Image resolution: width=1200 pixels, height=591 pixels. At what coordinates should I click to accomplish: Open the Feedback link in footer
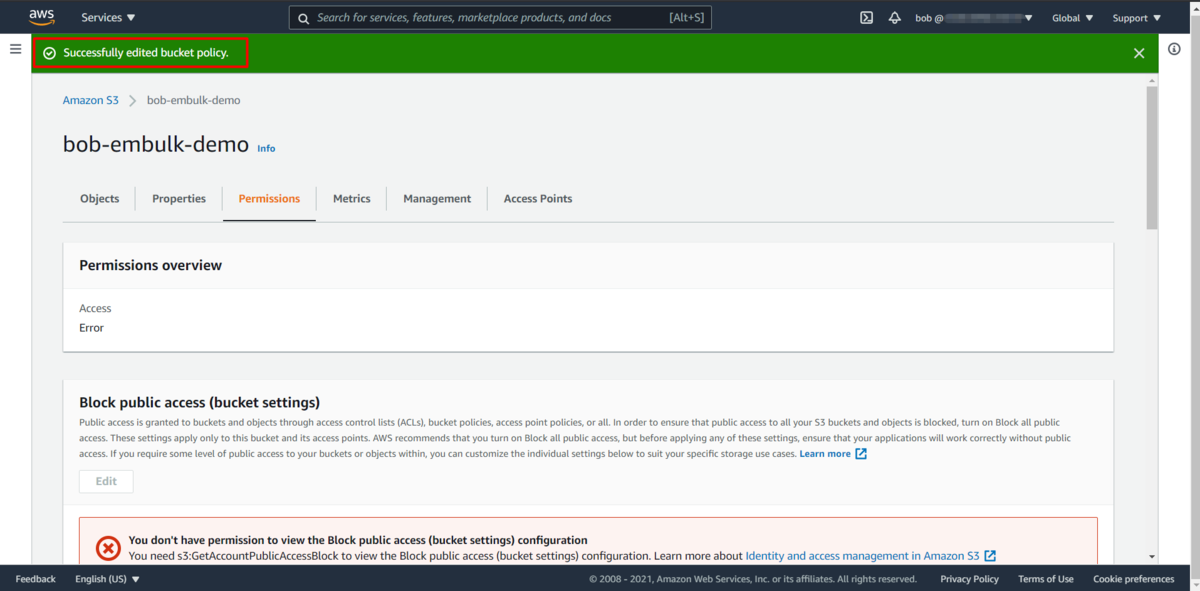[x=36, y=579]
